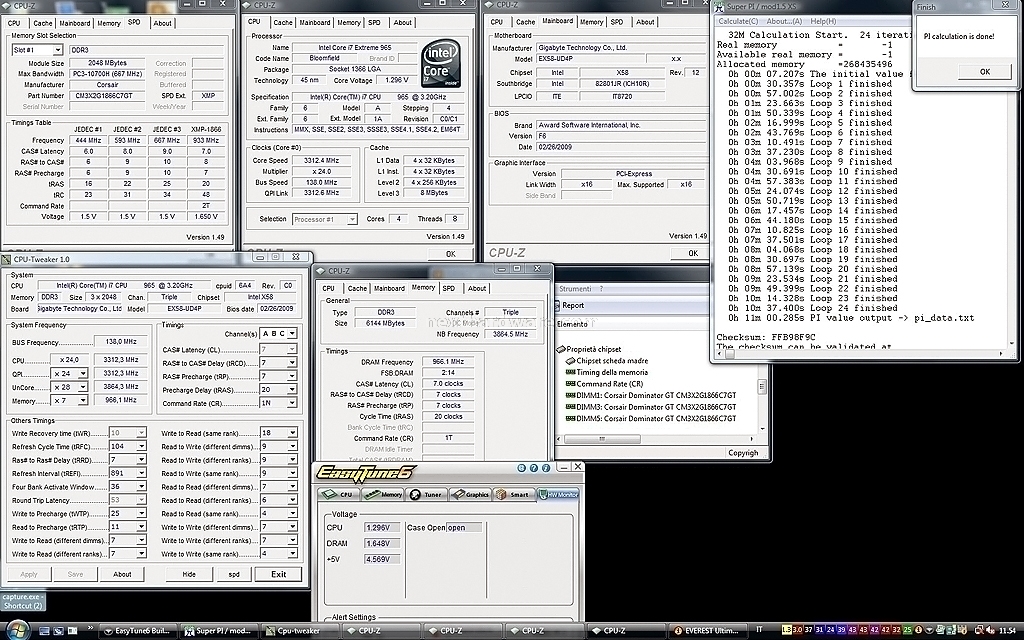This screenshot has width=1024, height=640.
Task: Open the Memory tab in EasyTune6
Action: click(x=383, y=494)
